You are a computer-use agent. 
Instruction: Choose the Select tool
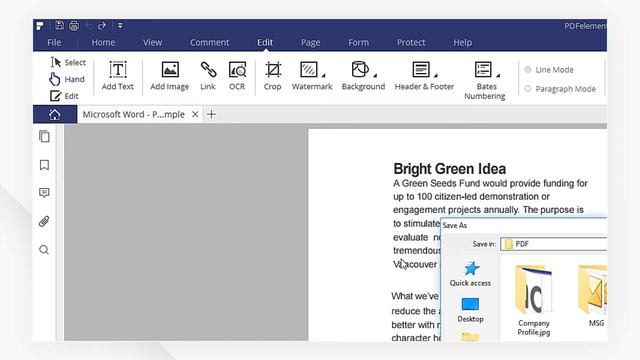68,62
